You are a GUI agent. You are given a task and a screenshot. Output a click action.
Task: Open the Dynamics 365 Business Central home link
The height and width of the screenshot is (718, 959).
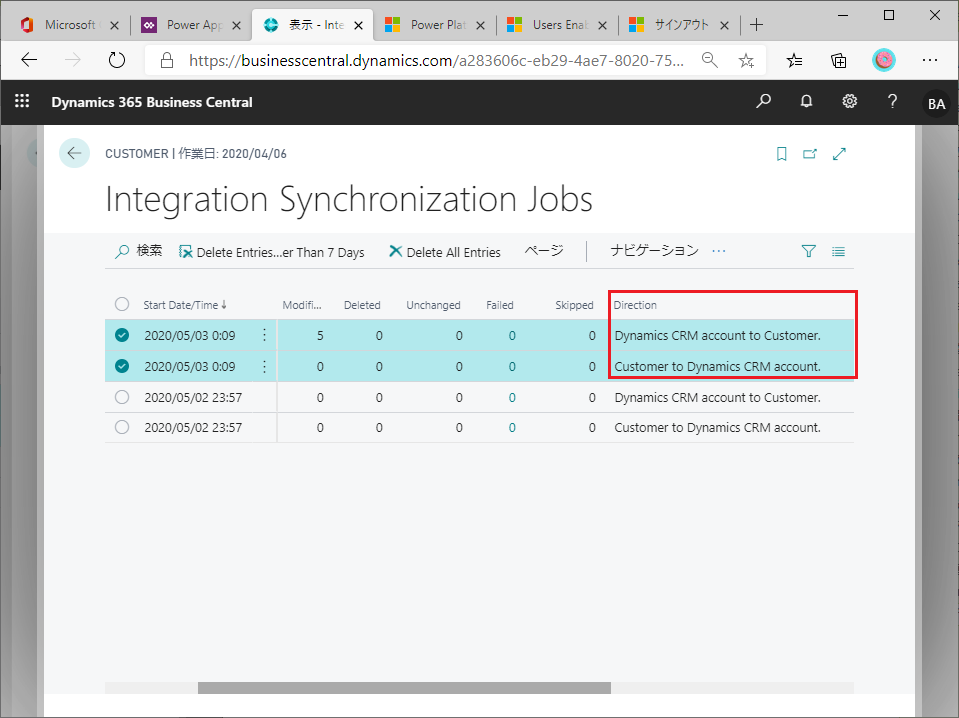(x=152, y=102)
